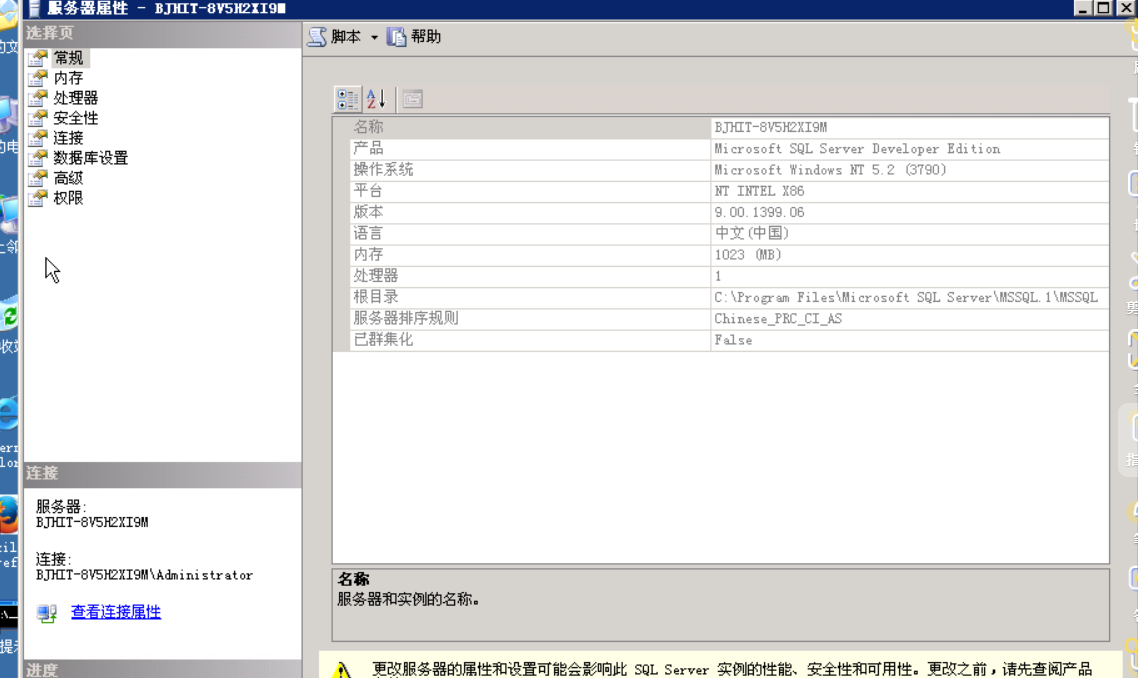
Task: Select the 已群集化 property row
Action: tap(721, 340)
